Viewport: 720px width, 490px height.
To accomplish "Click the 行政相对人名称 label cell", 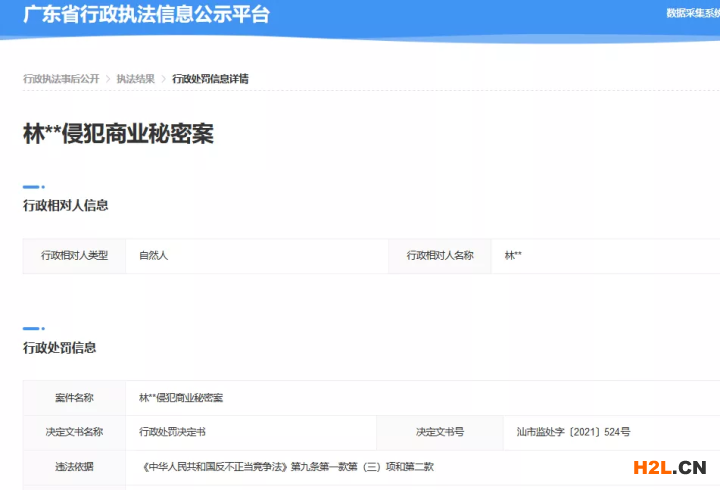I will (x=440, y=256).
